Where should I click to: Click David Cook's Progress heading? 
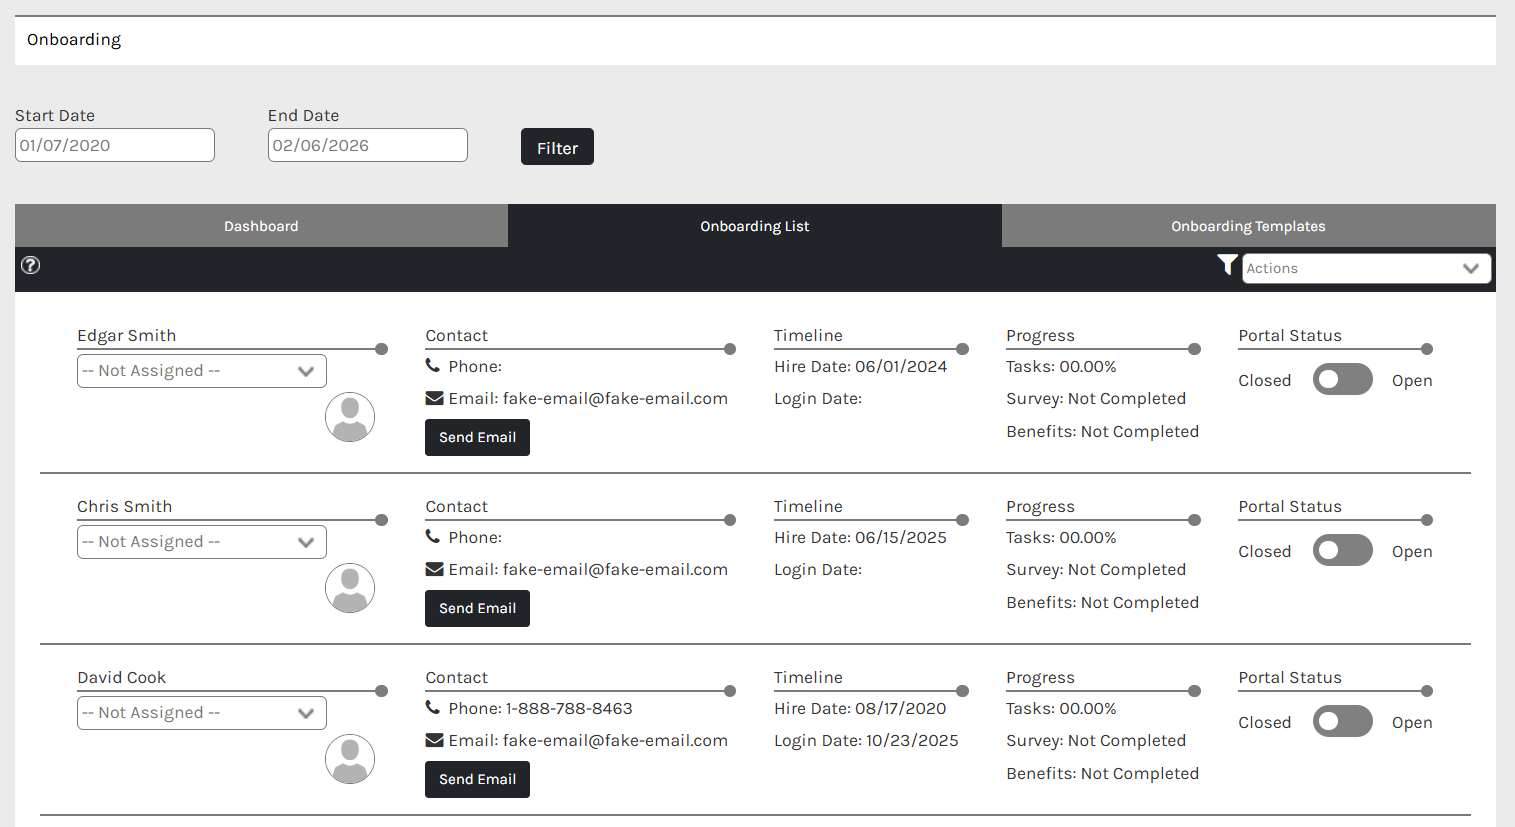(x=1040, y=677)
